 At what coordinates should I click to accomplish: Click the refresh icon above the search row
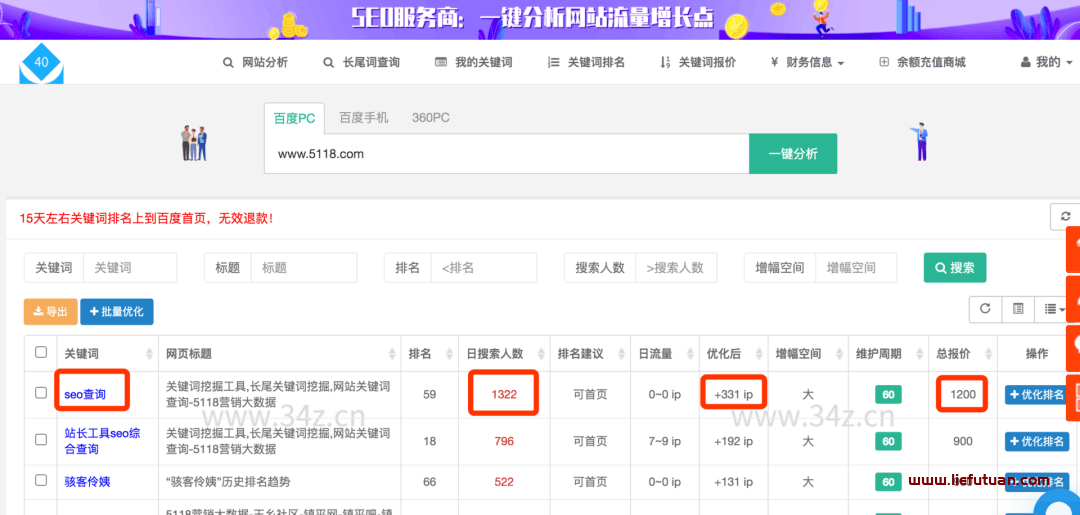pos(1065,216)
